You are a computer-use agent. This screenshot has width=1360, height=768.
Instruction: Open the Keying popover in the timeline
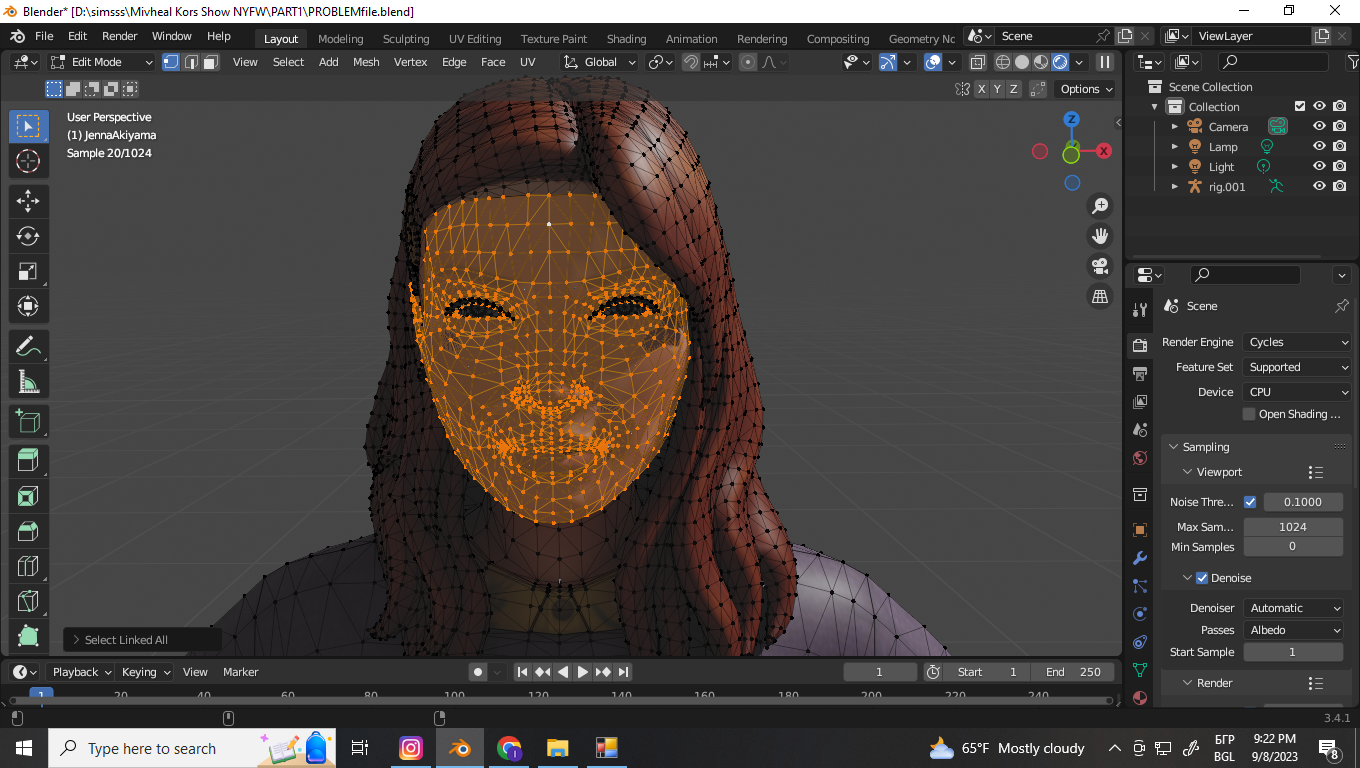point(145,672)
